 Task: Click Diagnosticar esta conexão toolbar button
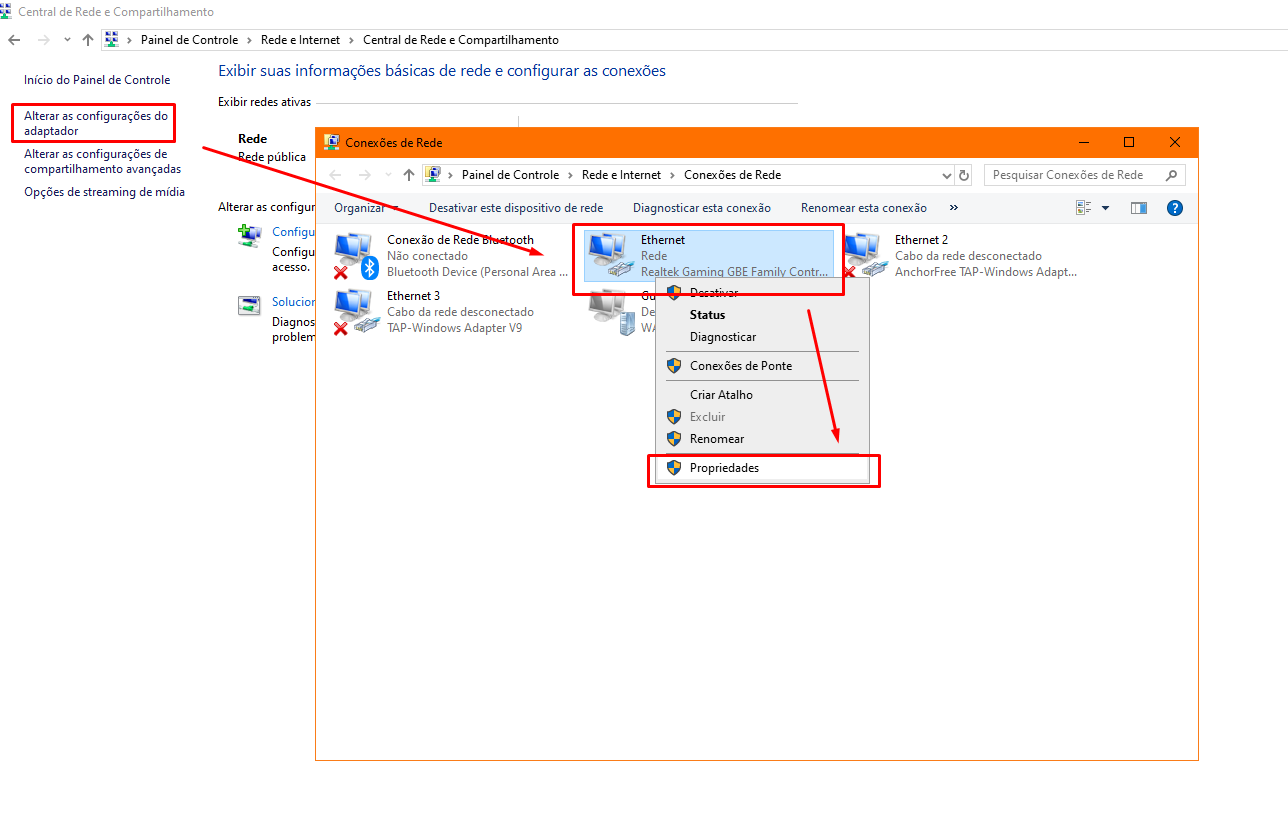pos(701,208)
